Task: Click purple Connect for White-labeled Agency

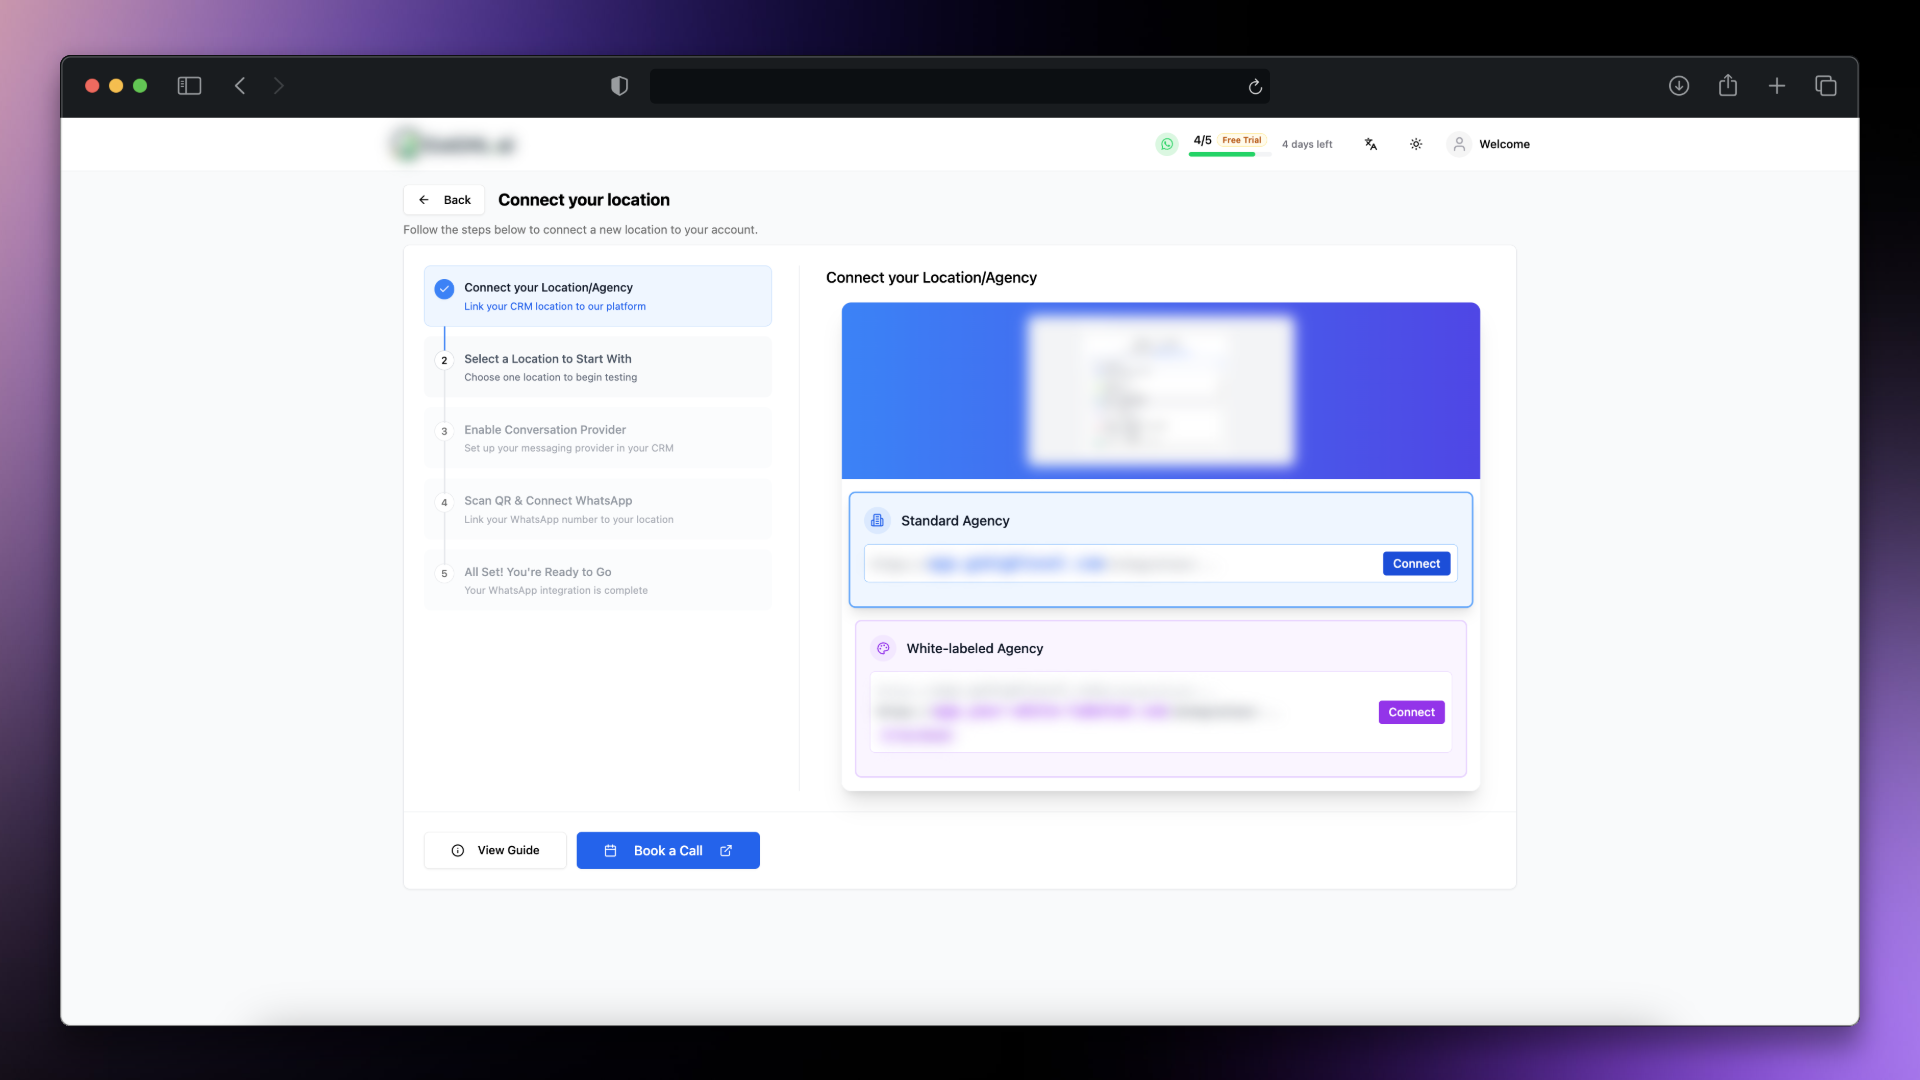Action: tap(1411, 712)
